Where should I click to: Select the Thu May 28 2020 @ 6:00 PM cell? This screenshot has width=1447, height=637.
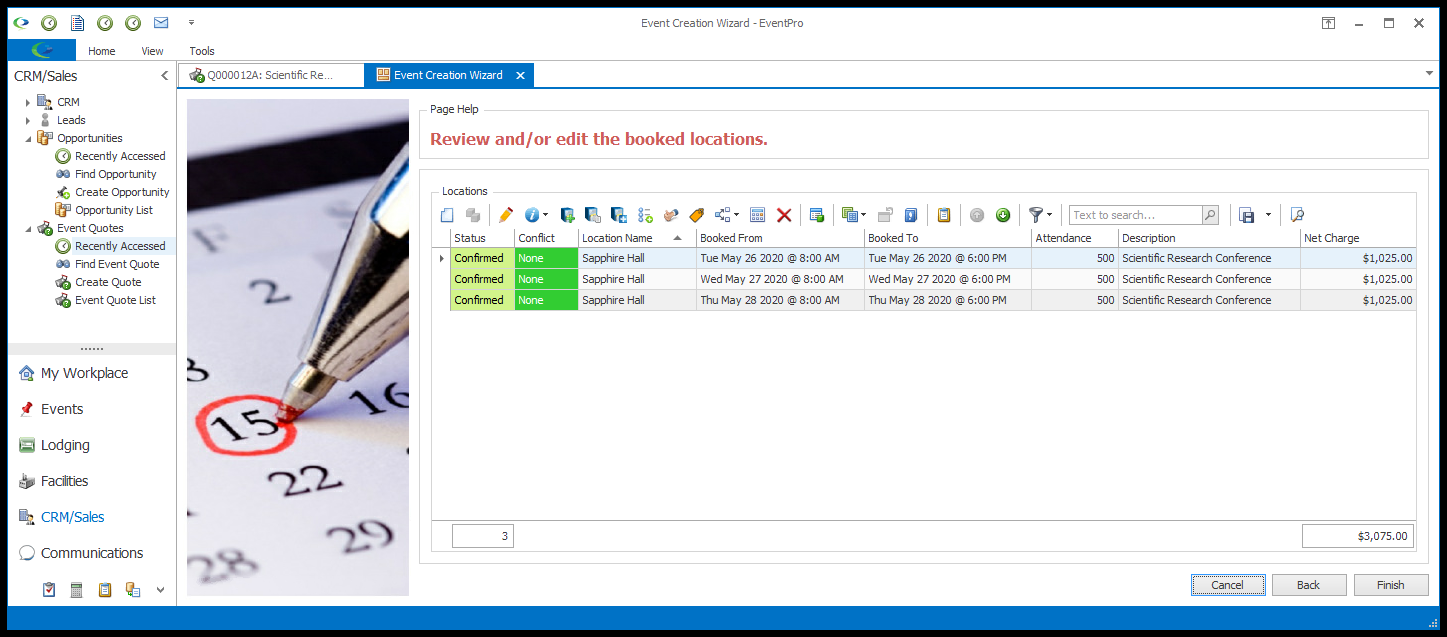(x=948, y=300)
